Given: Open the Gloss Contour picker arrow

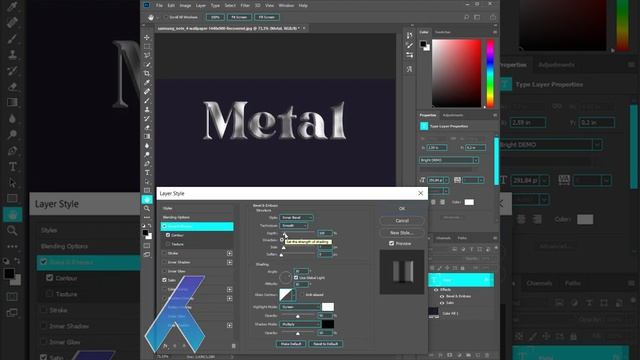Looking at the screenshot, I should point(293,295).
